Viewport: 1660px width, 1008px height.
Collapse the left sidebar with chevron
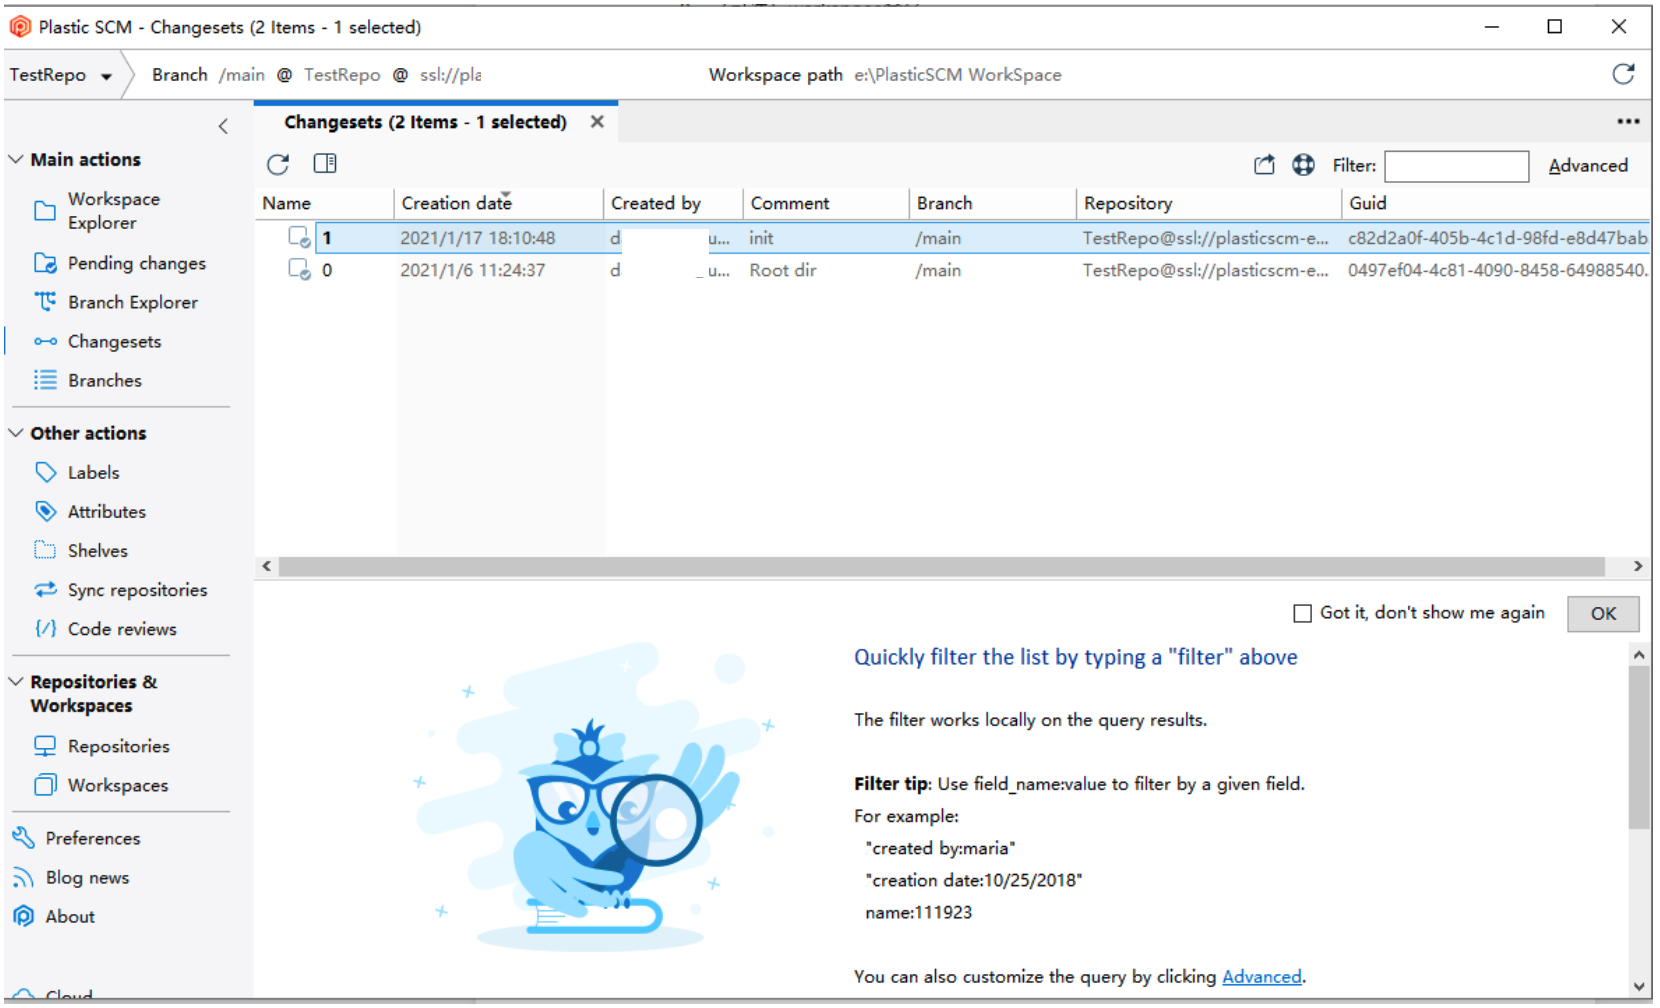(223, 126)
